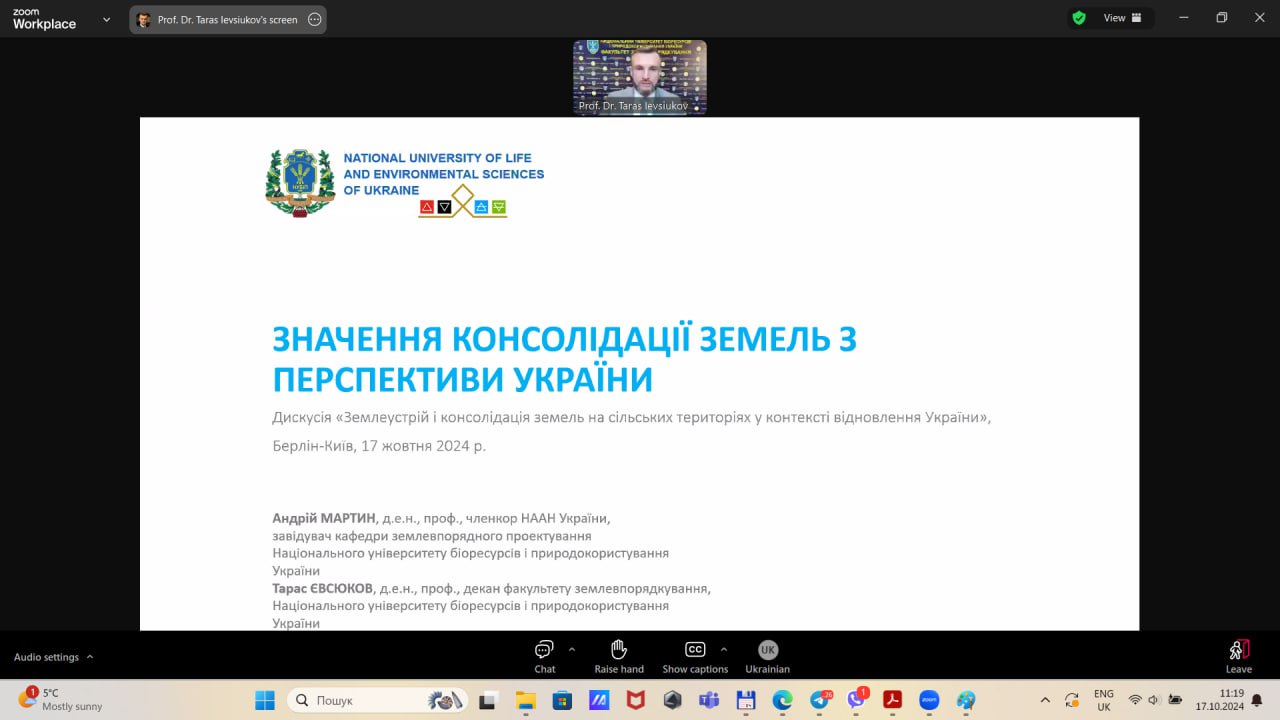
Task: Click the line "завідувач кафедри землевпорядного проектування"
Action: tap(432, 536)
